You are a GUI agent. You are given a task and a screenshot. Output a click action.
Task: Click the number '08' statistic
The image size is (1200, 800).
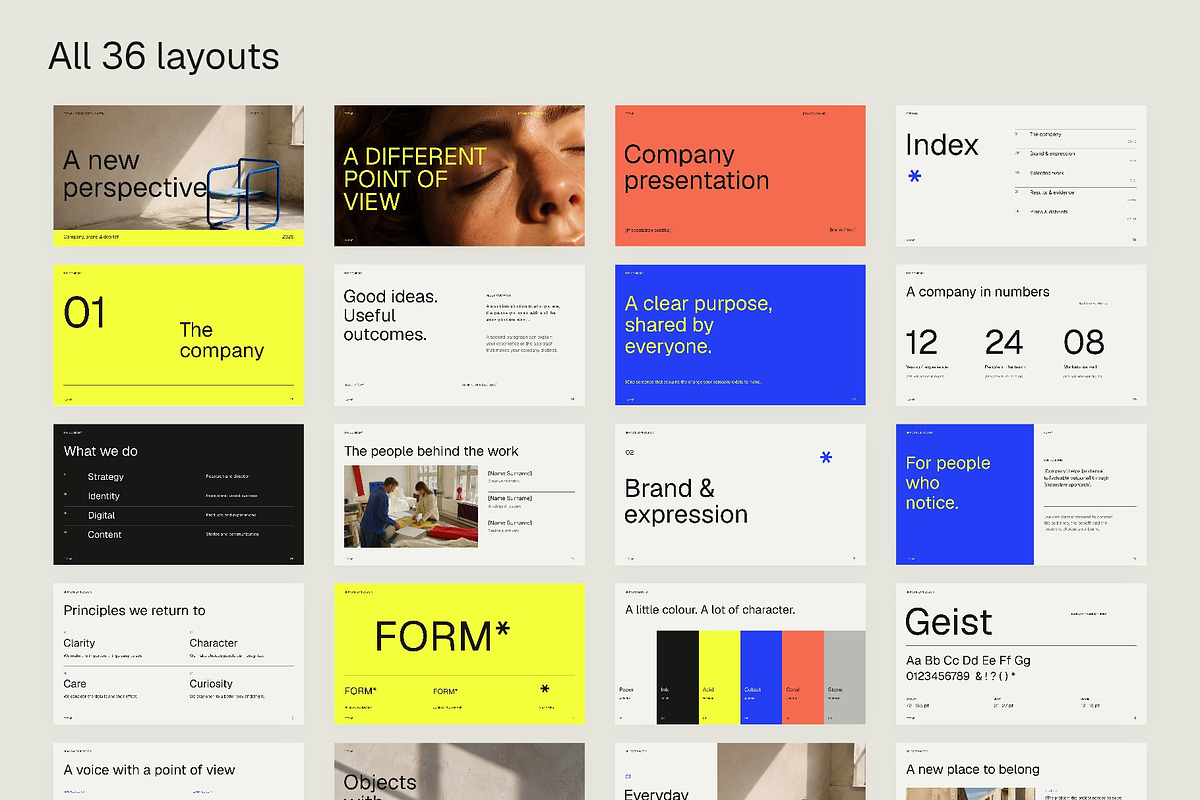click(x=1084, y=343)
